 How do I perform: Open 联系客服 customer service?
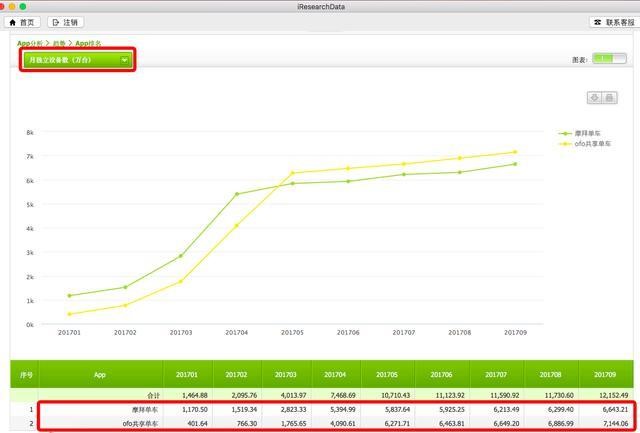(605, 22)
